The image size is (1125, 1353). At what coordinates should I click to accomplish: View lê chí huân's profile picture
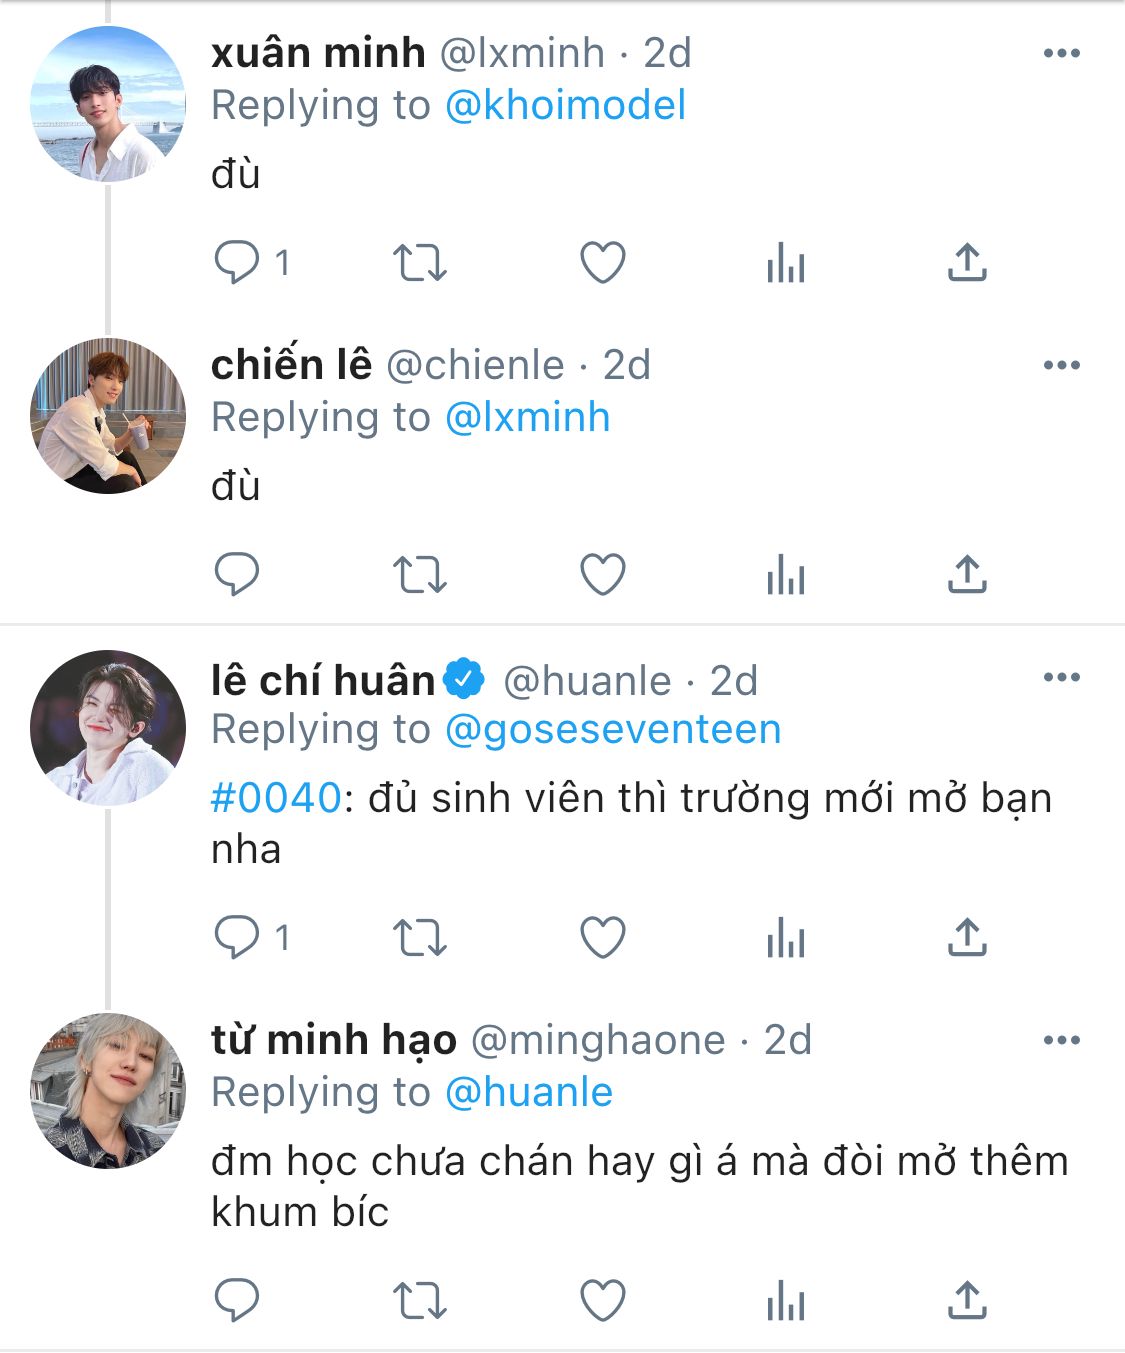point(108,728)
